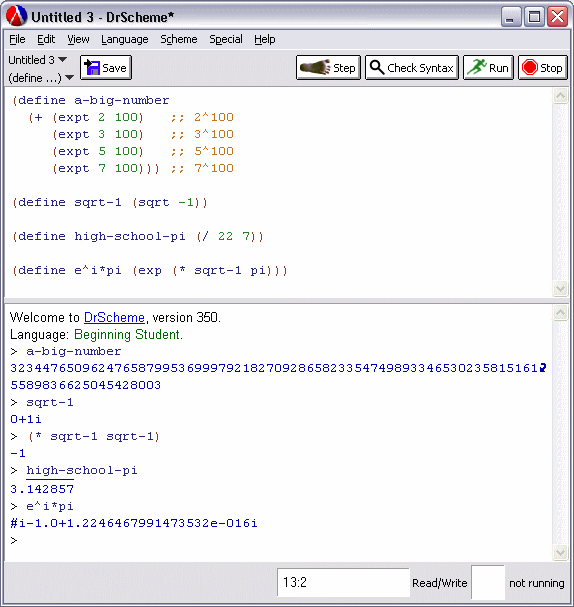
Task: Click the definitions pane scroll down arrow
Action: (560, 288)
